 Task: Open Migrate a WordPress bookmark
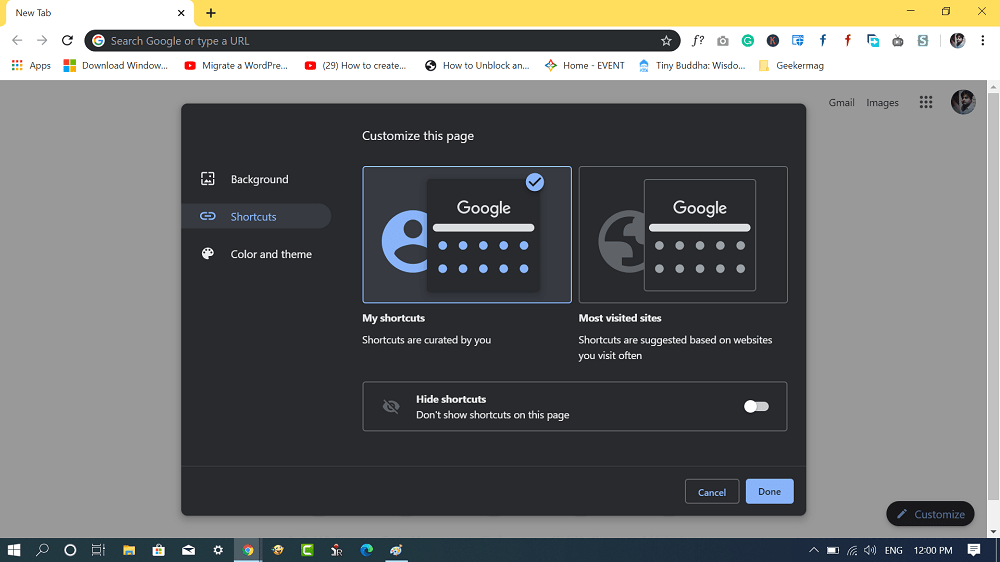pyautogui.click(x=236, y=65)
